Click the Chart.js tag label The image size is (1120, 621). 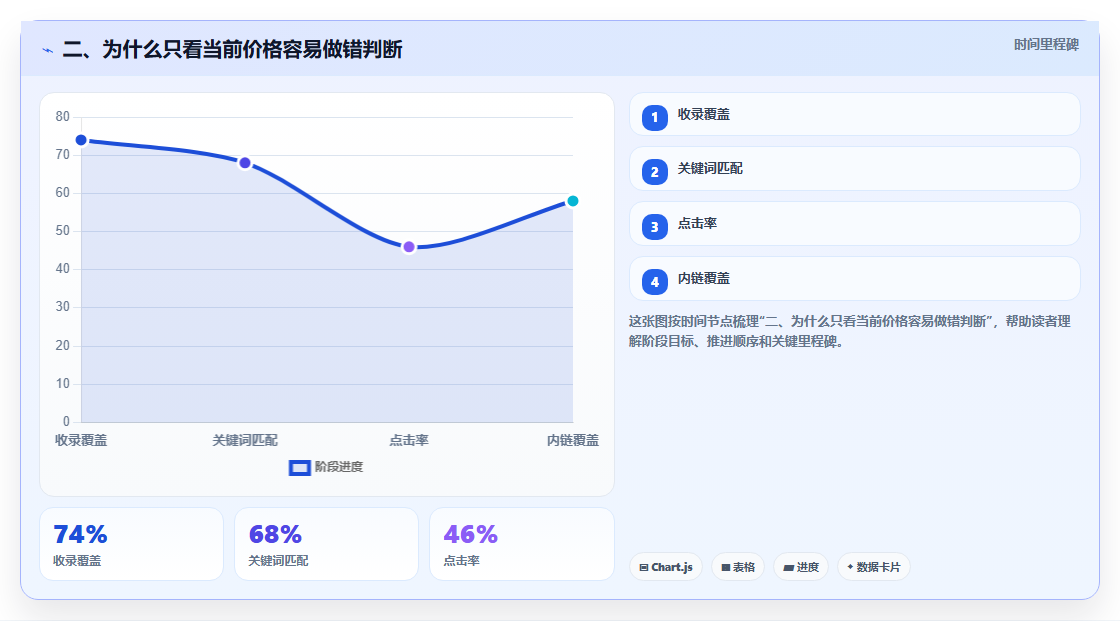pyautogui.click(x=672, y=567)
